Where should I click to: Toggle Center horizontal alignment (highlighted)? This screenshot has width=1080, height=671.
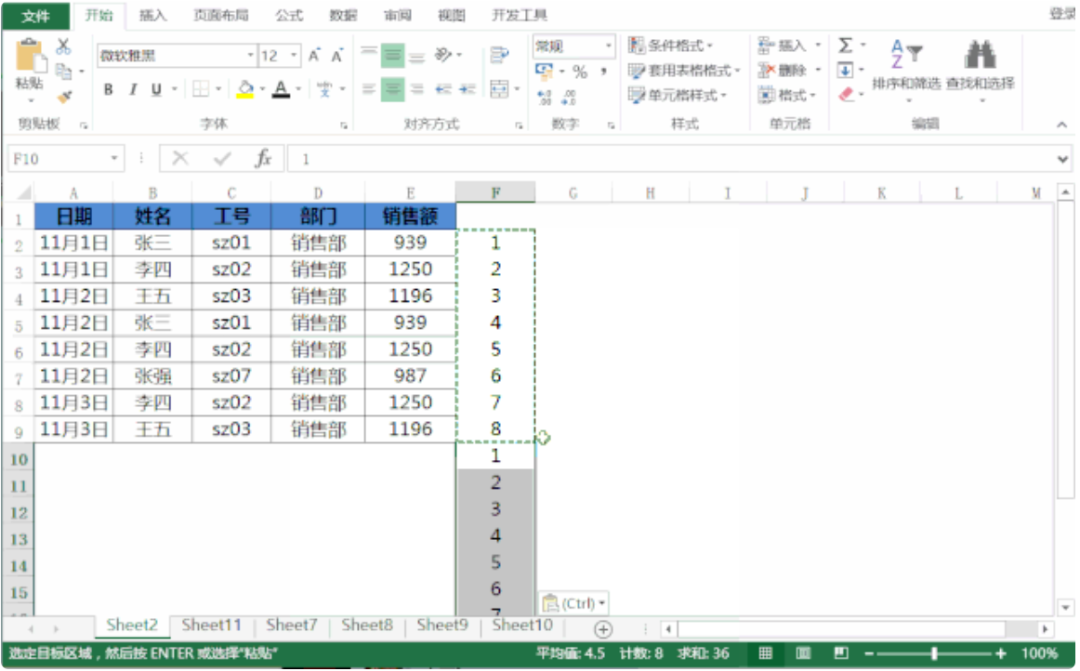(x=393, y=89)
